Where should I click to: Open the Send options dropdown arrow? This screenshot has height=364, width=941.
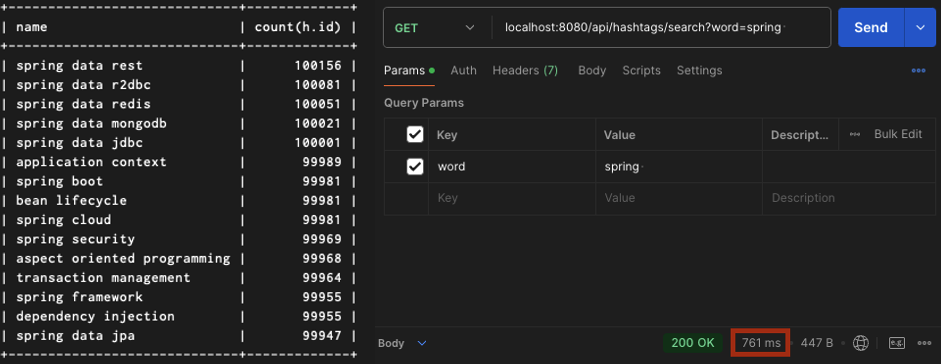click(920, 28)
